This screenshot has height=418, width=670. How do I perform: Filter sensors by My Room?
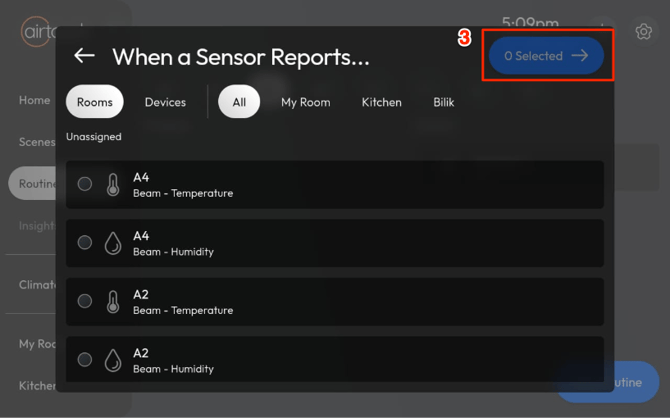[x=305, y=102]
